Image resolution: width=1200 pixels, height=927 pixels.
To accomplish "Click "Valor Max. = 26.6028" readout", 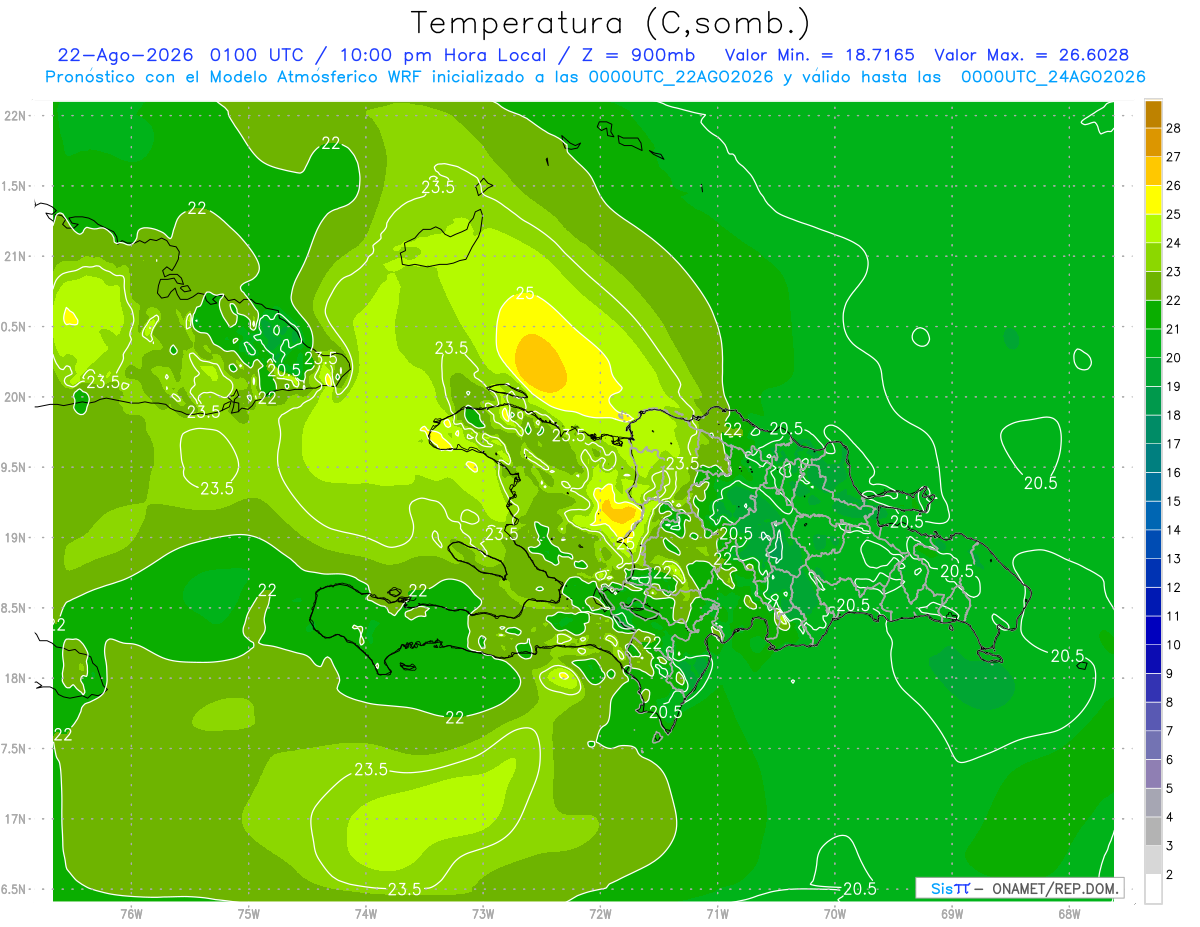I will tap(1032, 55).
